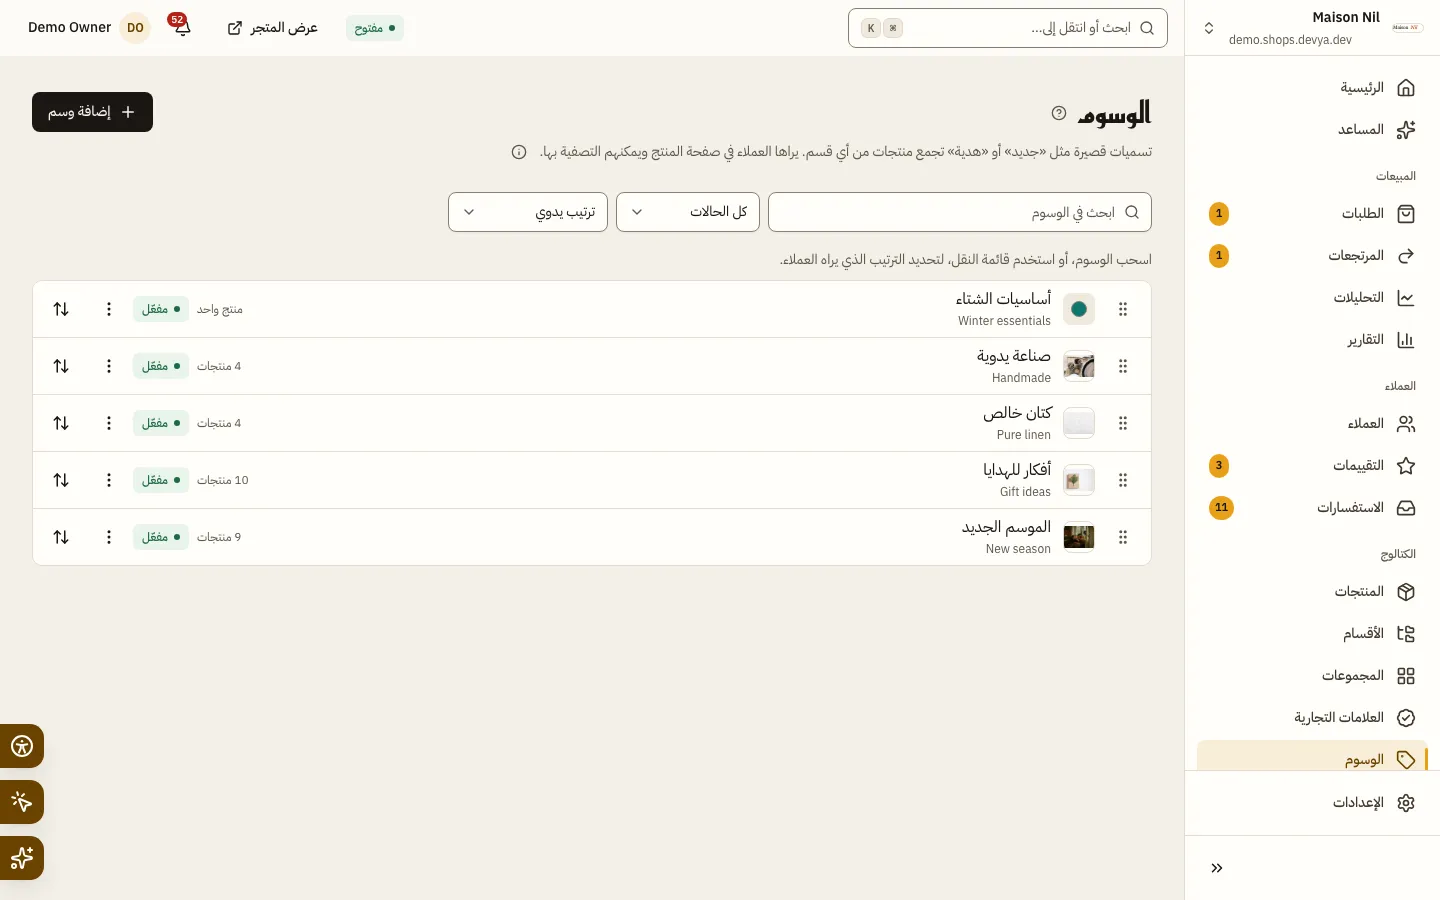Open the ترتيب يدوي sort dropdown
The height and width of the screenshot is (900, 1440).
coord(528,212)
